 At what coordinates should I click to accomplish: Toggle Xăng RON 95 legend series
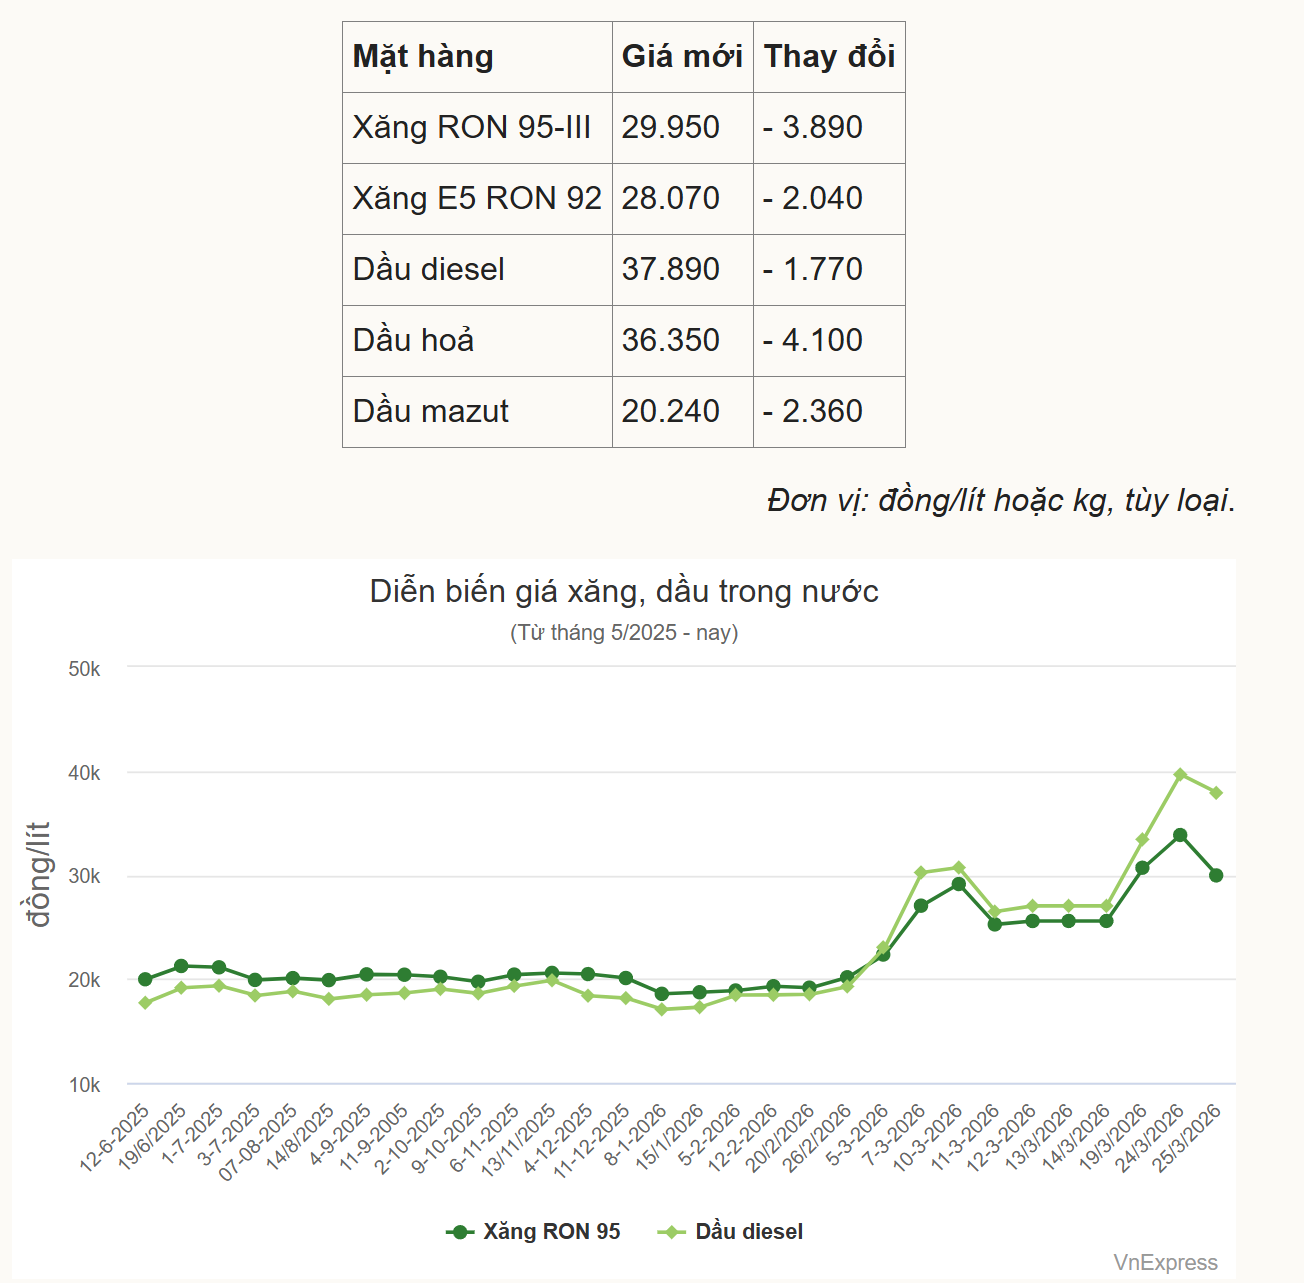534,1232
